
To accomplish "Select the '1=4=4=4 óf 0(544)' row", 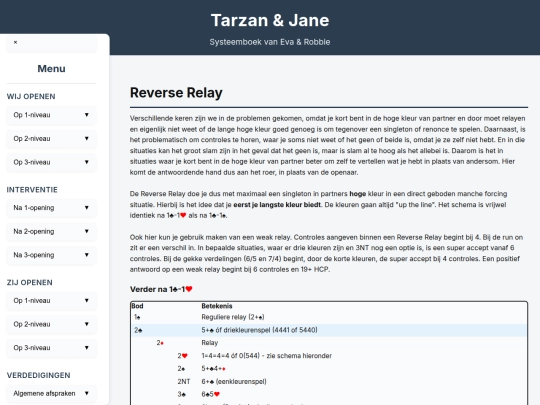I will (329, 356).
